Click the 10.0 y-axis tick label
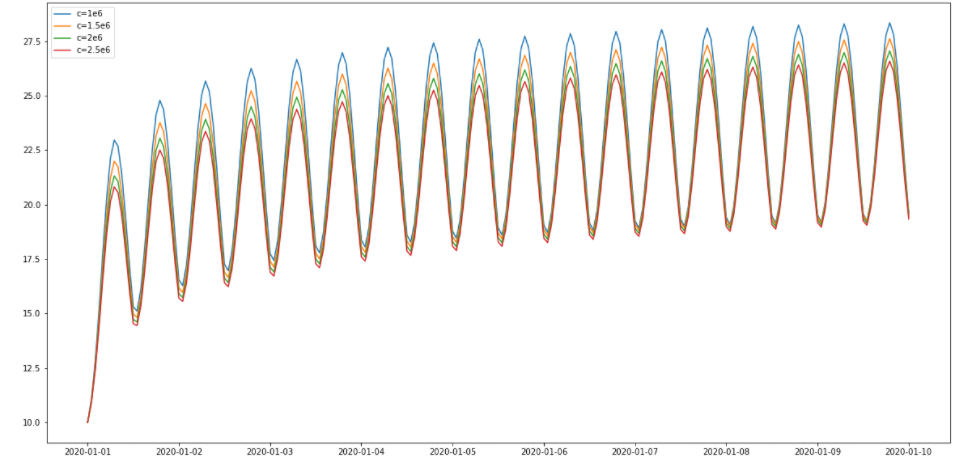Viewport: 964px width, 469px height. 33,422
